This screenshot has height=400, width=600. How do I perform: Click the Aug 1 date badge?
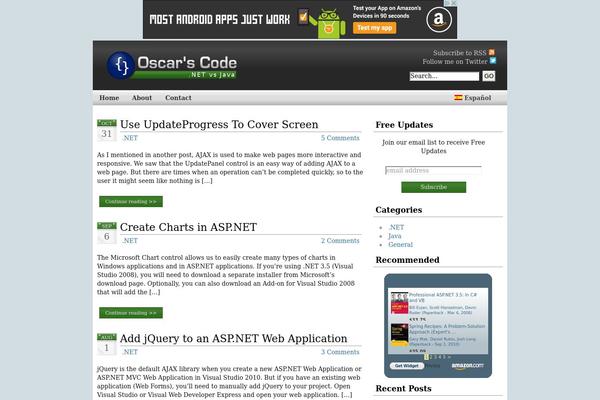(106, 344)
